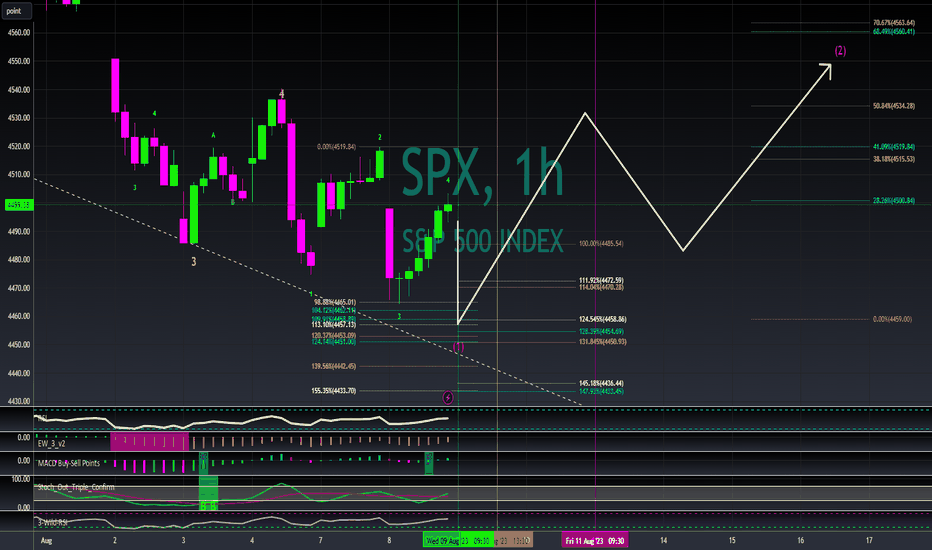Click the '14' date on the time axis
This screenshot has height=550, width=932.
[663, 540]
